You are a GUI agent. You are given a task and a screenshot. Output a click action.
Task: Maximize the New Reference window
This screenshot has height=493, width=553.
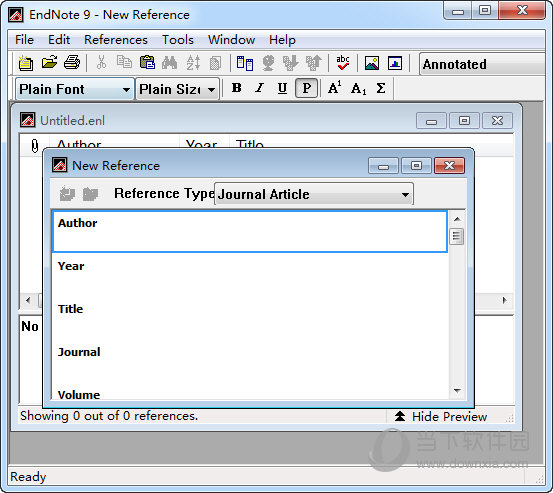417,165
